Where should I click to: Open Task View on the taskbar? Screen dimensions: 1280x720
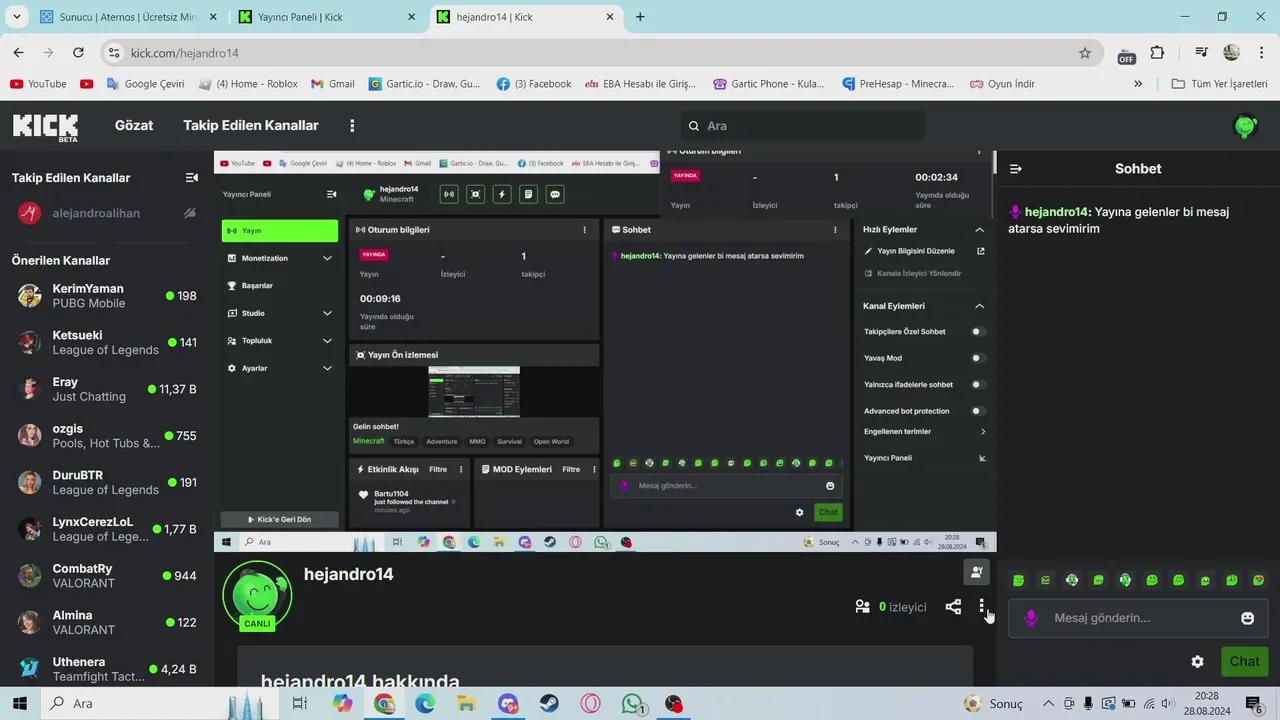click(299, 704)
